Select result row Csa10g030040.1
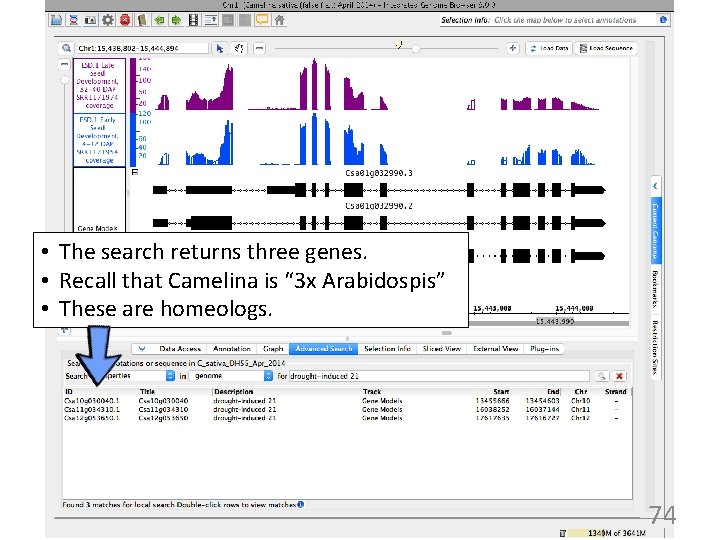This screenshot has width=720, height=540. point(347,401)
